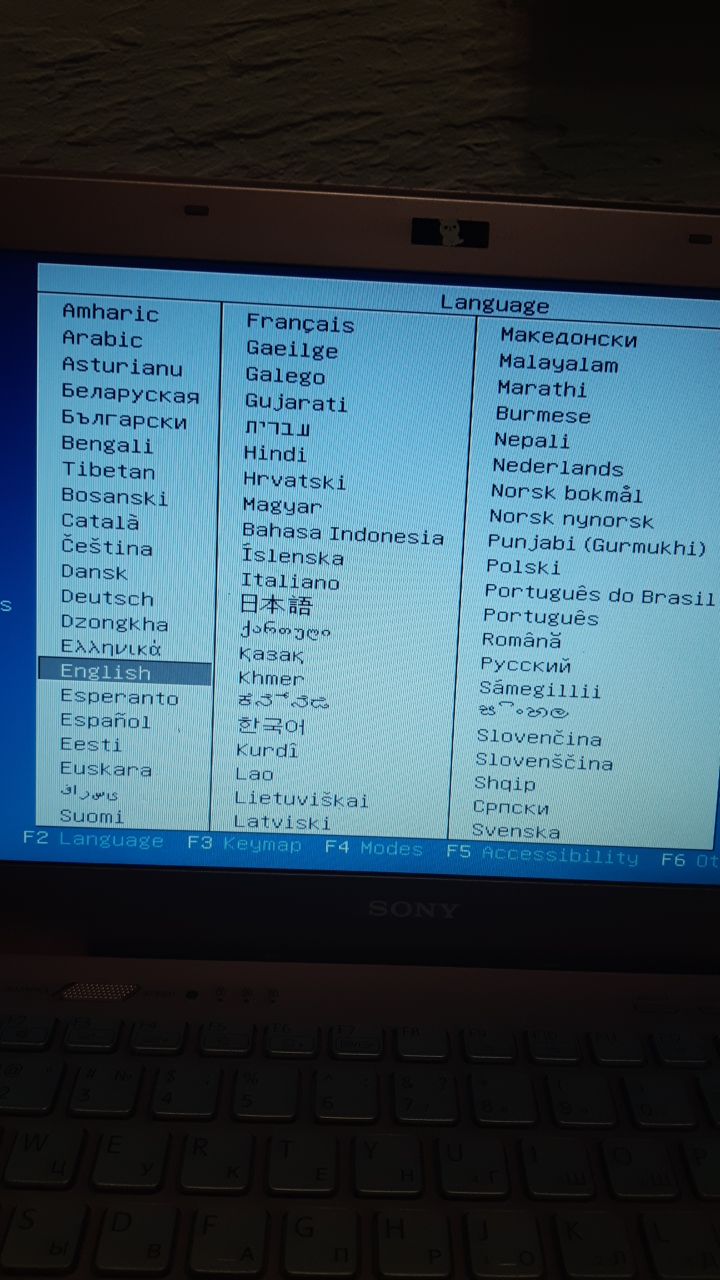Choose Български language

(x=124, y=420)
